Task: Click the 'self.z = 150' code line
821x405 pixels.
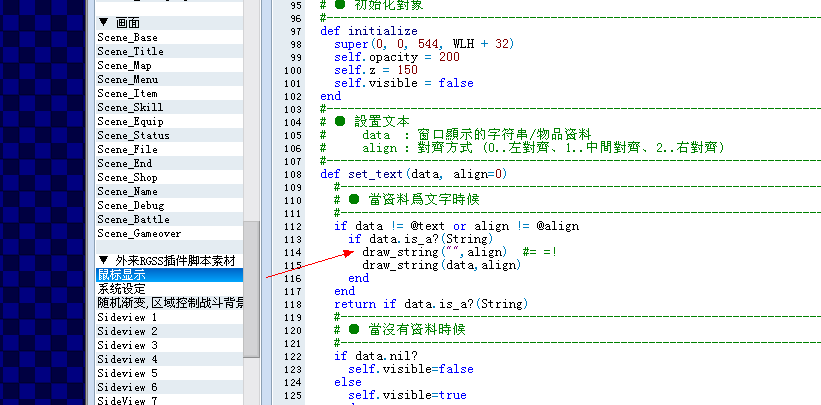Action: click(375, 70)
